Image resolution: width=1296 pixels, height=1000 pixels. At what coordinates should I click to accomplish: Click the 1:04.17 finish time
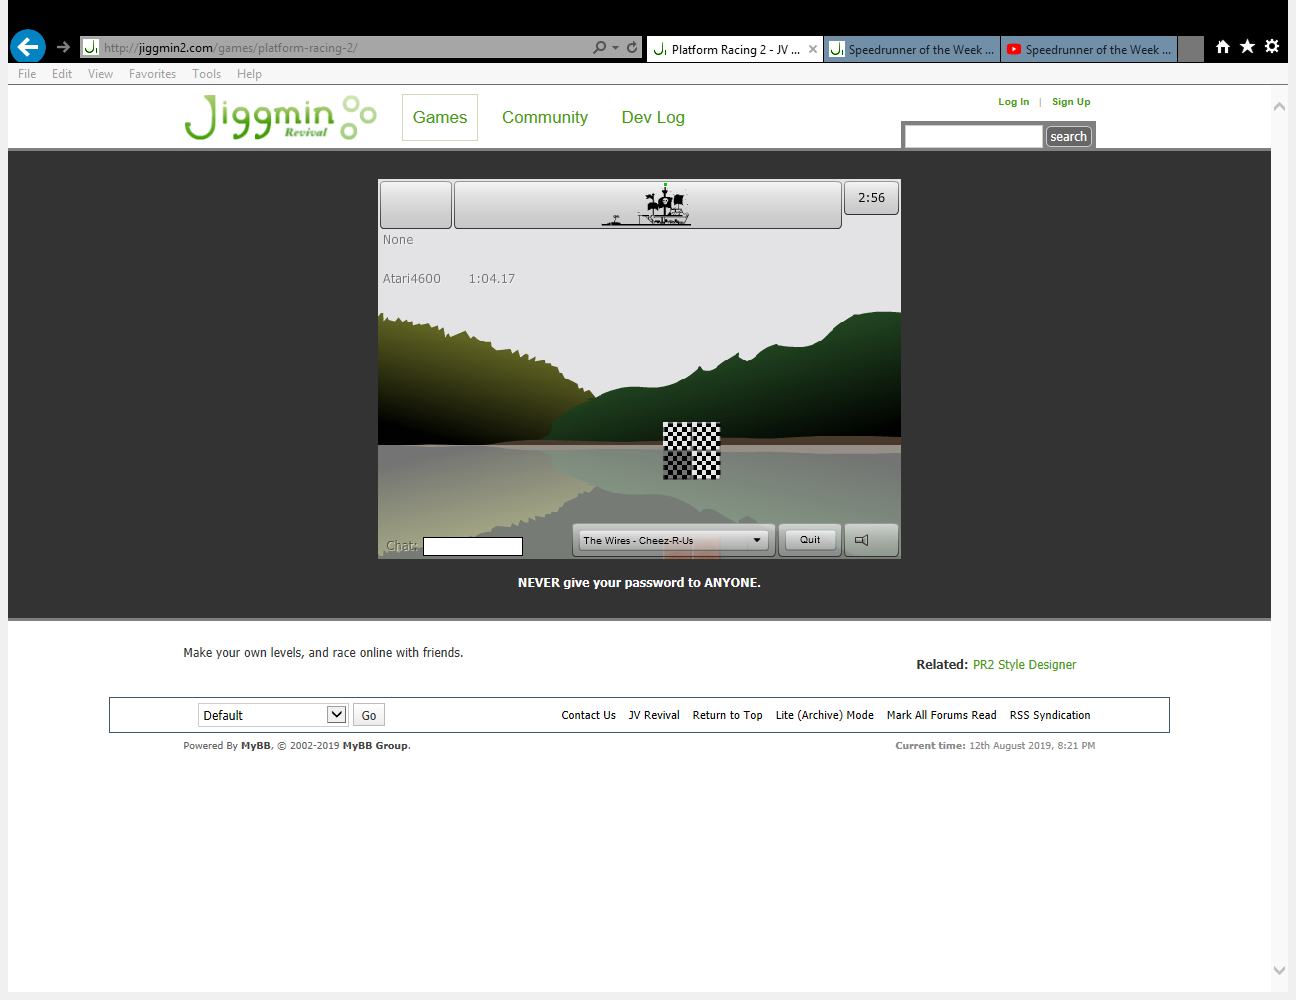coord(491,279)
